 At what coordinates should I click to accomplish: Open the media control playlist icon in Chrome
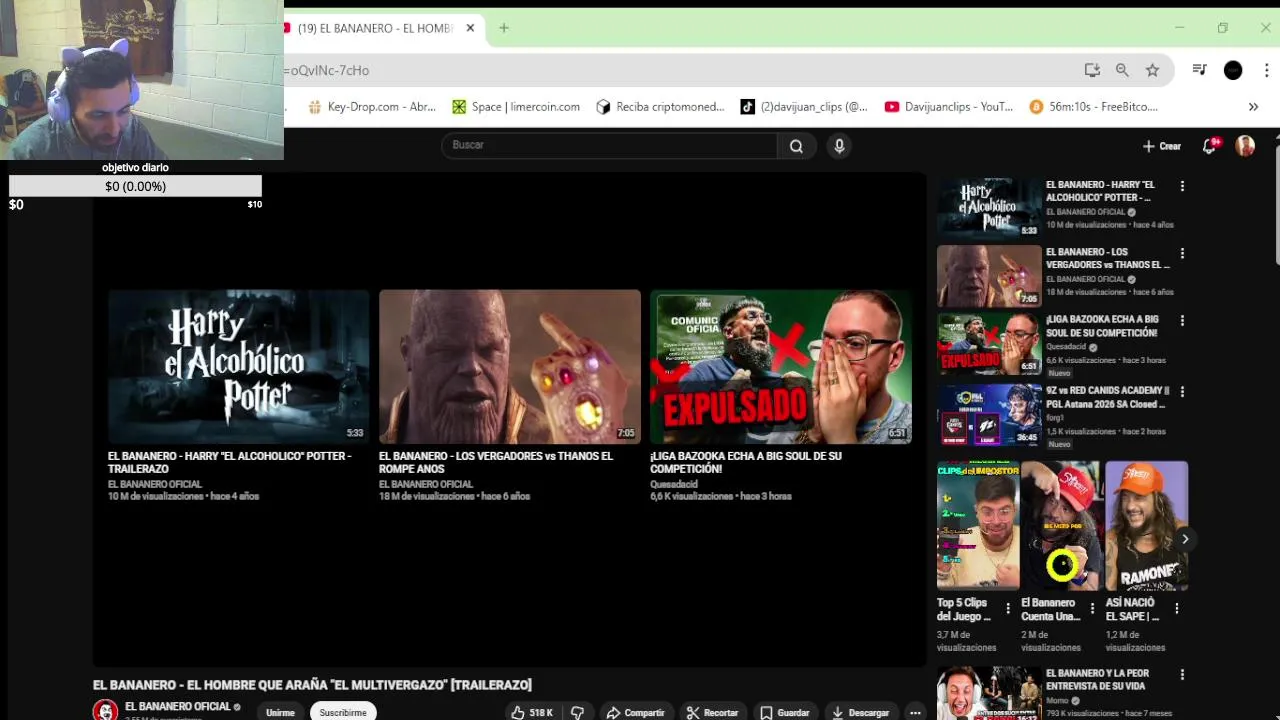pyautogui.click(x=1199, y=70)
